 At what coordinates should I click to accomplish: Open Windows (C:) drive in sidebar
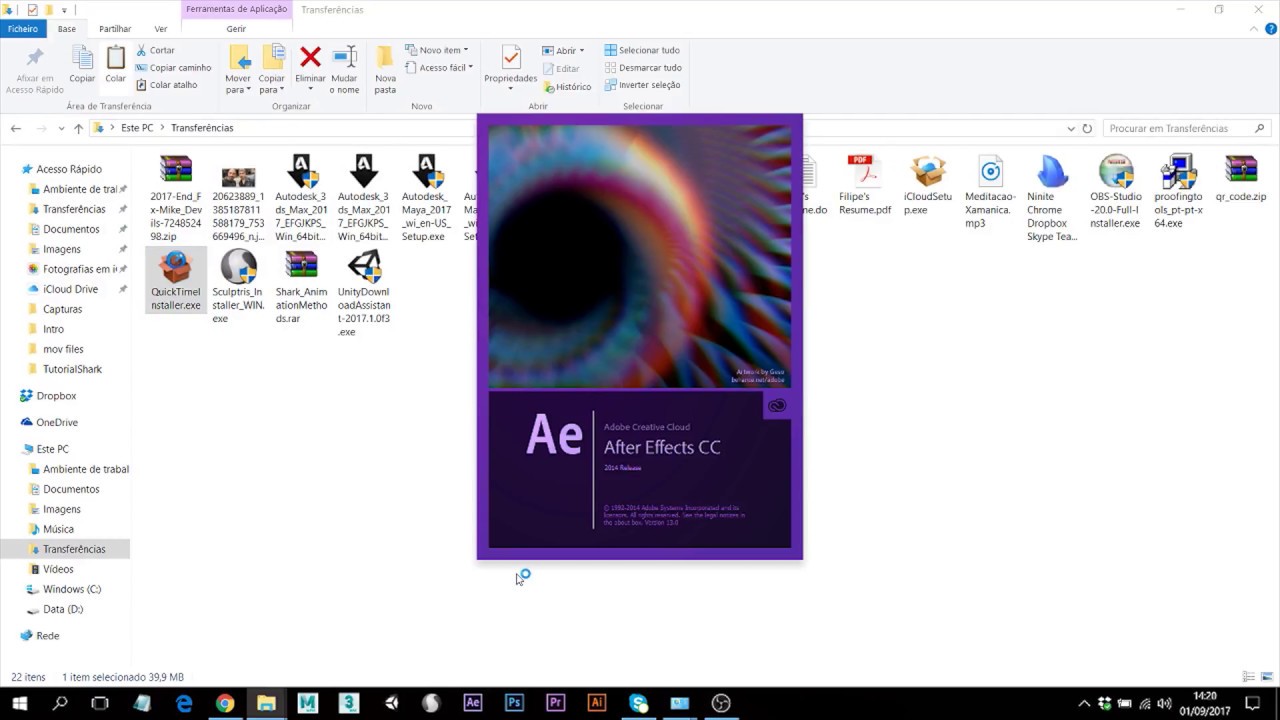coord(72,589)
